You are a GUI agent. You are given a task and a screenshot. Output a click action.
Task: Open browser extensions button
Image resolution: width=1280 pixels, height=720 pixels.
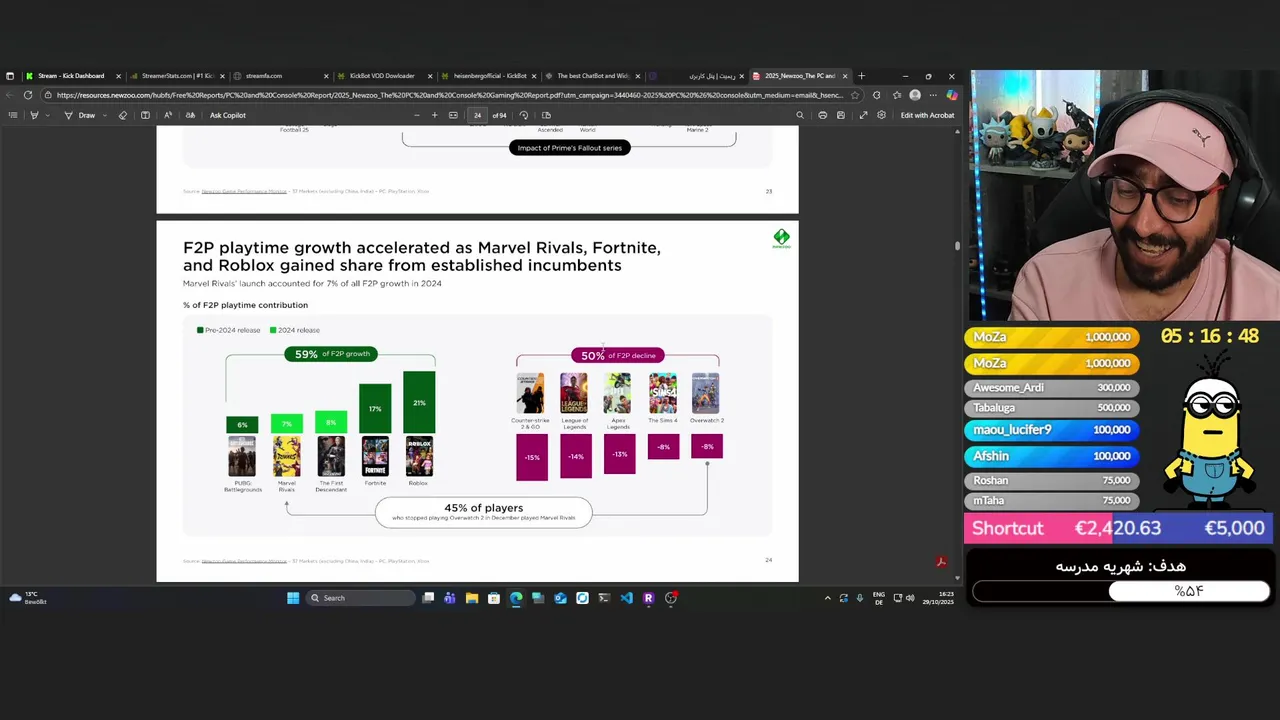(877, 95)
